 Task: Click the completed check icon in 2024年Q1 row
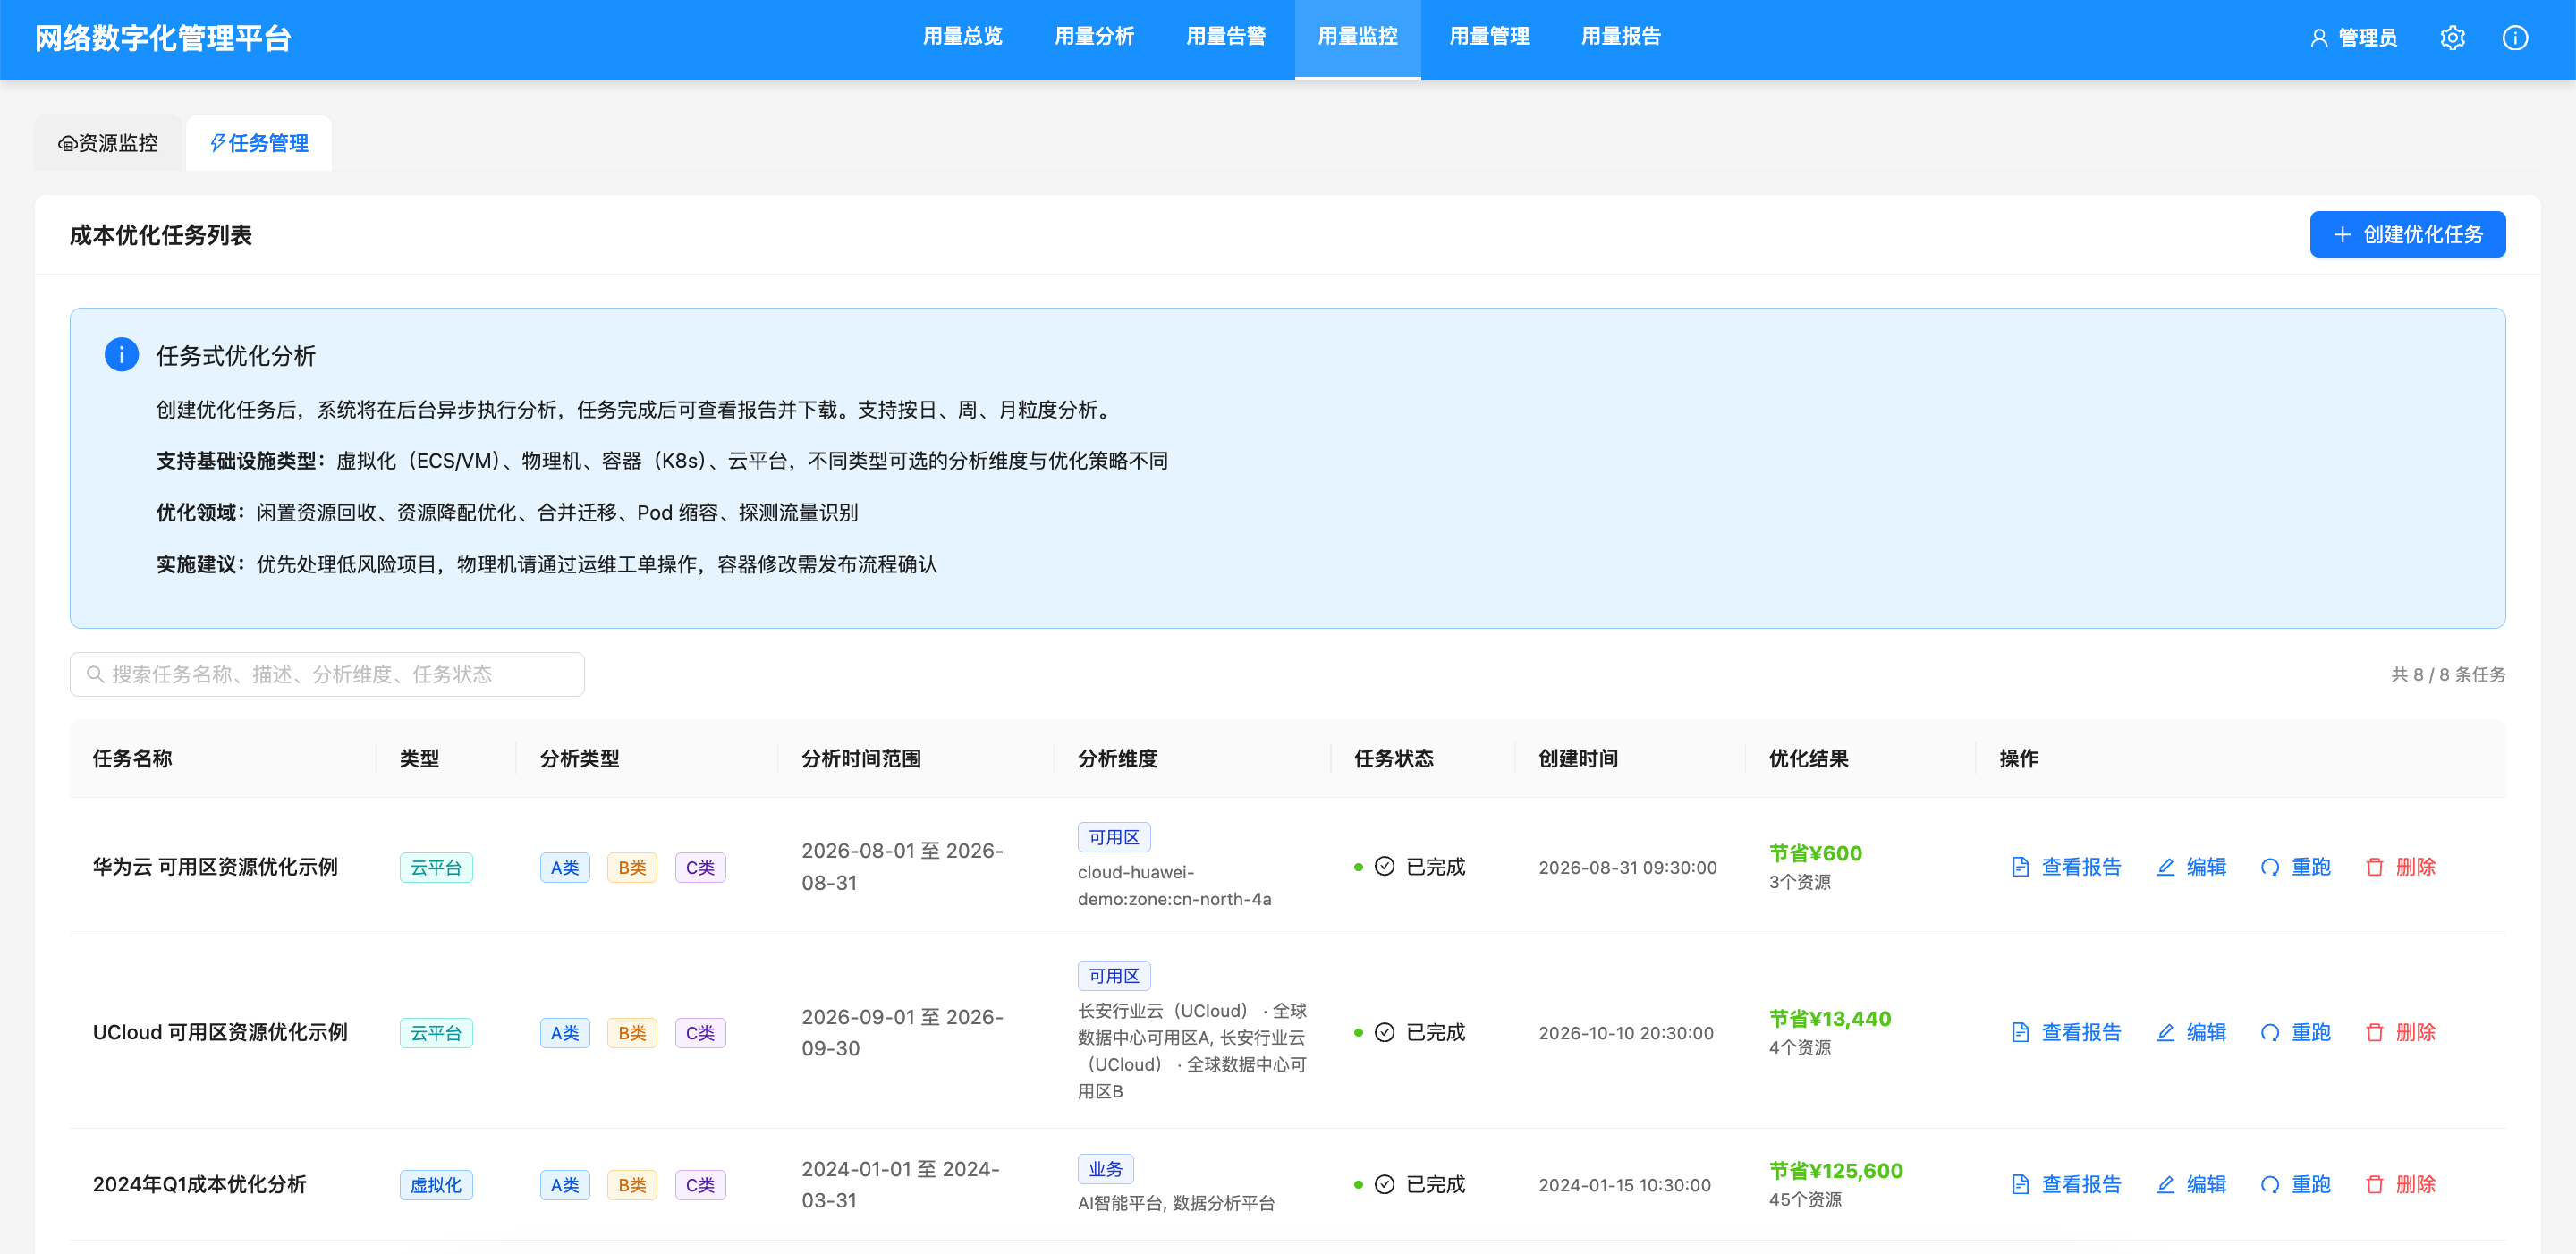click(1384, 1184)
